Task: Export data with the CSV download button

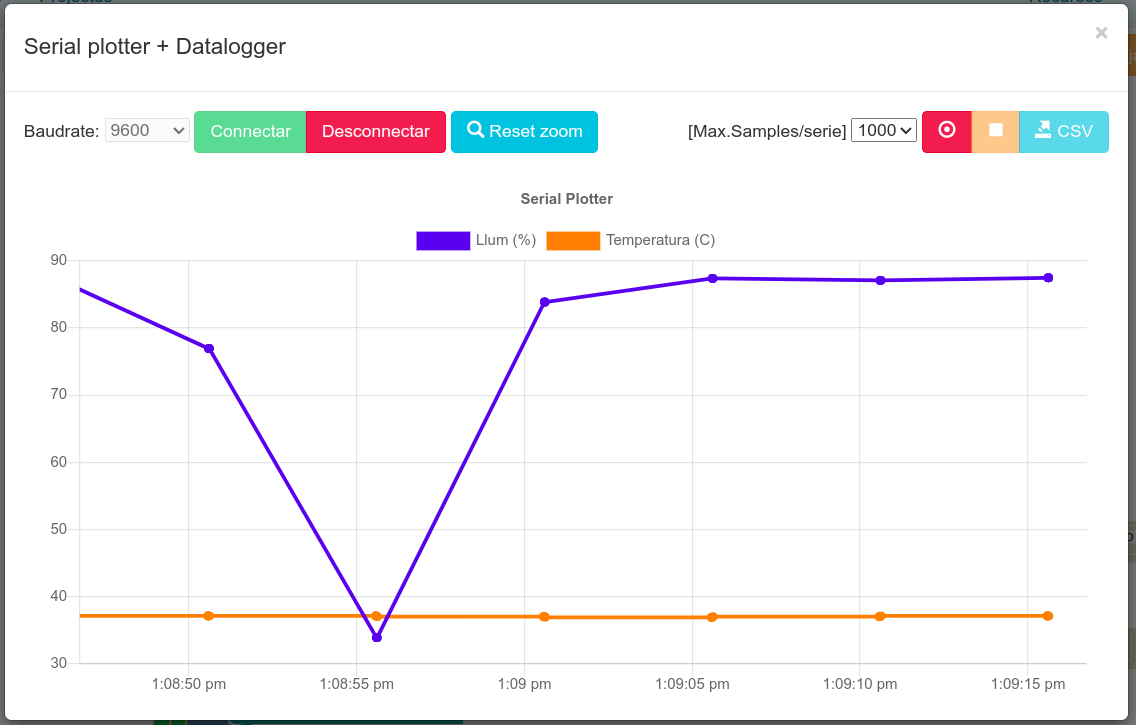Action: (1064, 131)
